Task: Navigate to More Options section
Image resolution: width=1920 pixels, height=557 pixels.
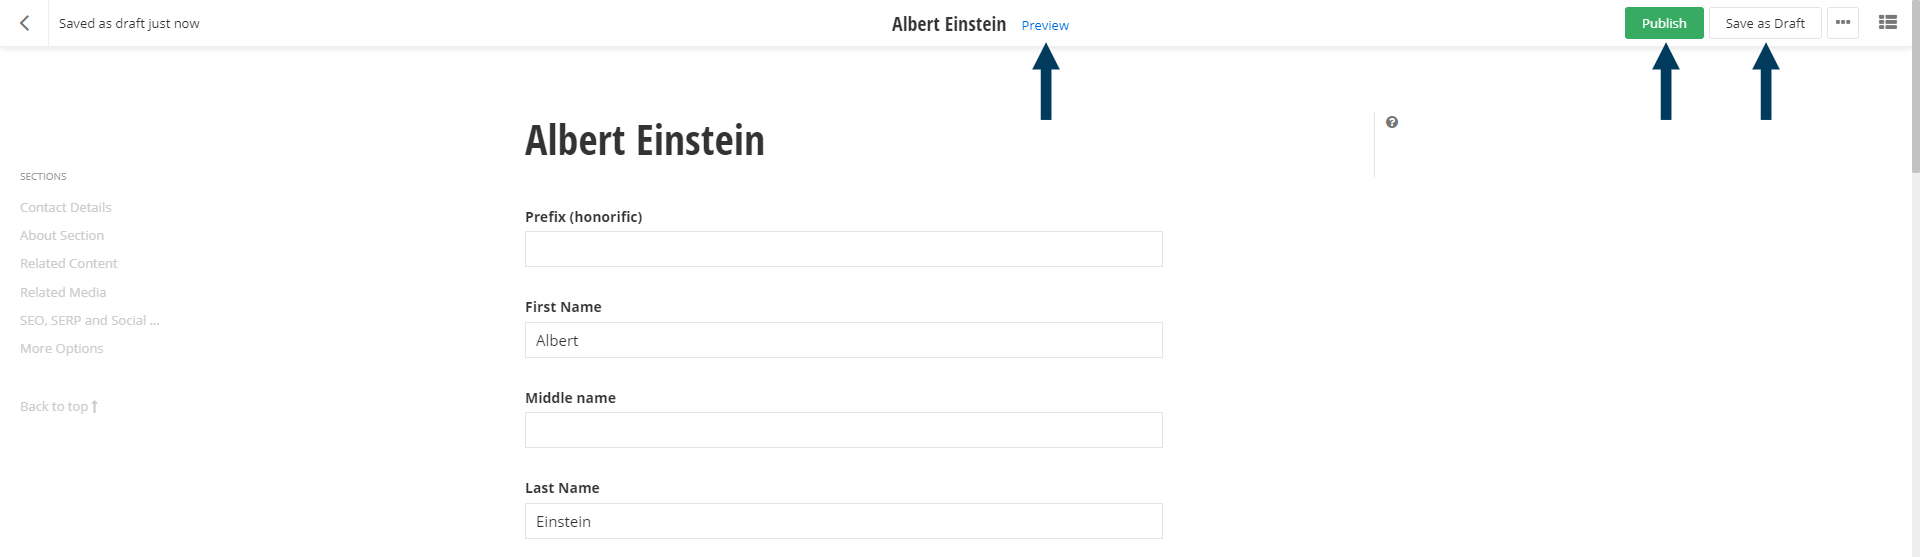Action: 62,348
